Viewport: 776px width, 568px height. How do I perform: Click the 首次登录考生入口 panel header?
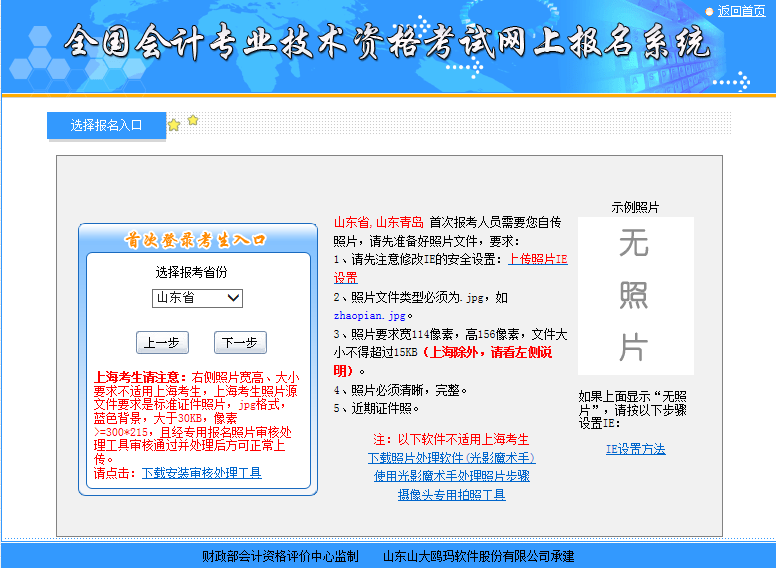pos(197,240)
